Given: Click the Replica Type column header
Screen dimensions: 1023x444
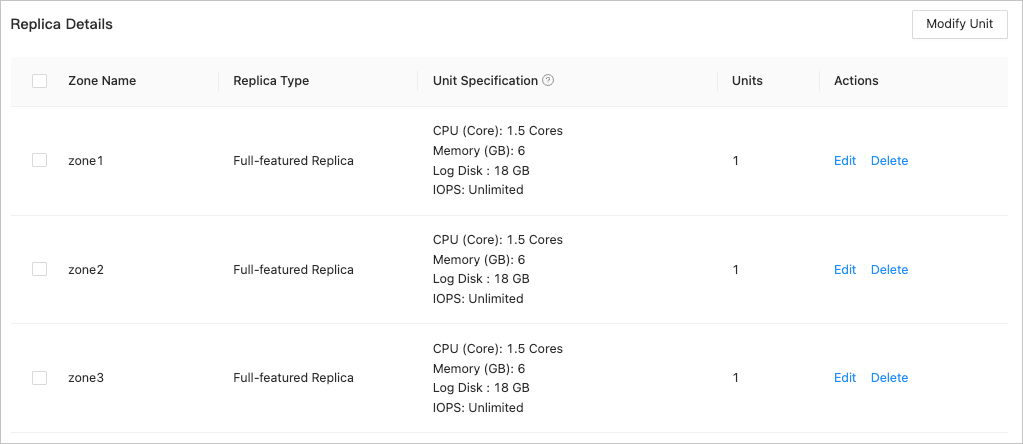Looking at the screenshot, I should (x=271, y=81).
